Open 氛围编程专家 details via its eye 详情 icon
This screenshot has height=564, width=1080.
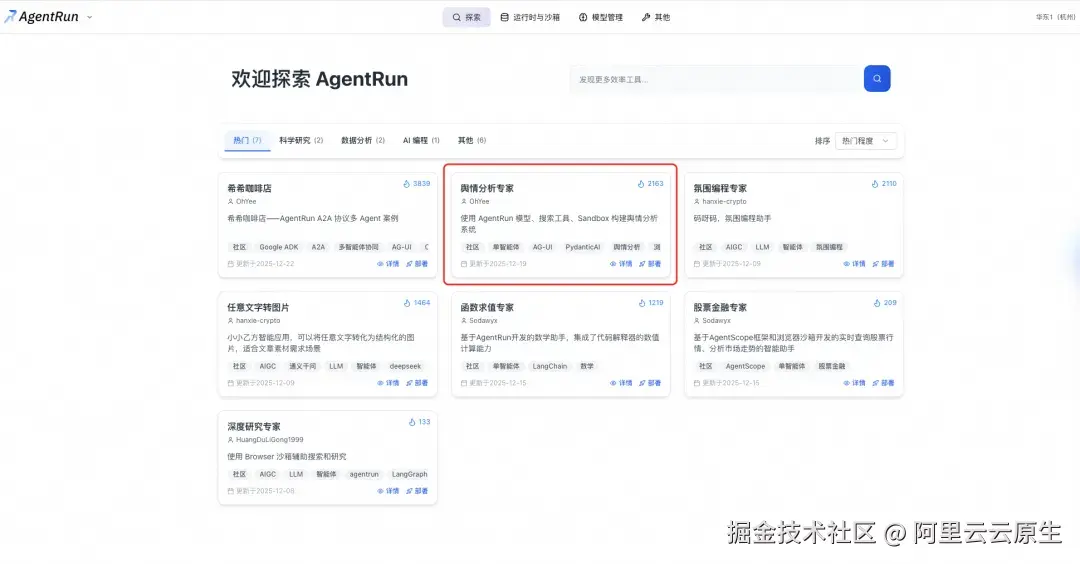[x=854, y=264]
